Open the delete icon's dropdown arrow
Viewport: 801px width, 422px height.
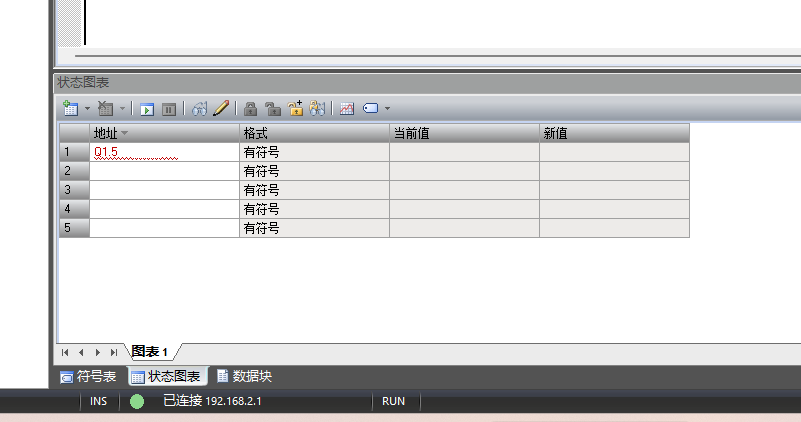(122, 108)
